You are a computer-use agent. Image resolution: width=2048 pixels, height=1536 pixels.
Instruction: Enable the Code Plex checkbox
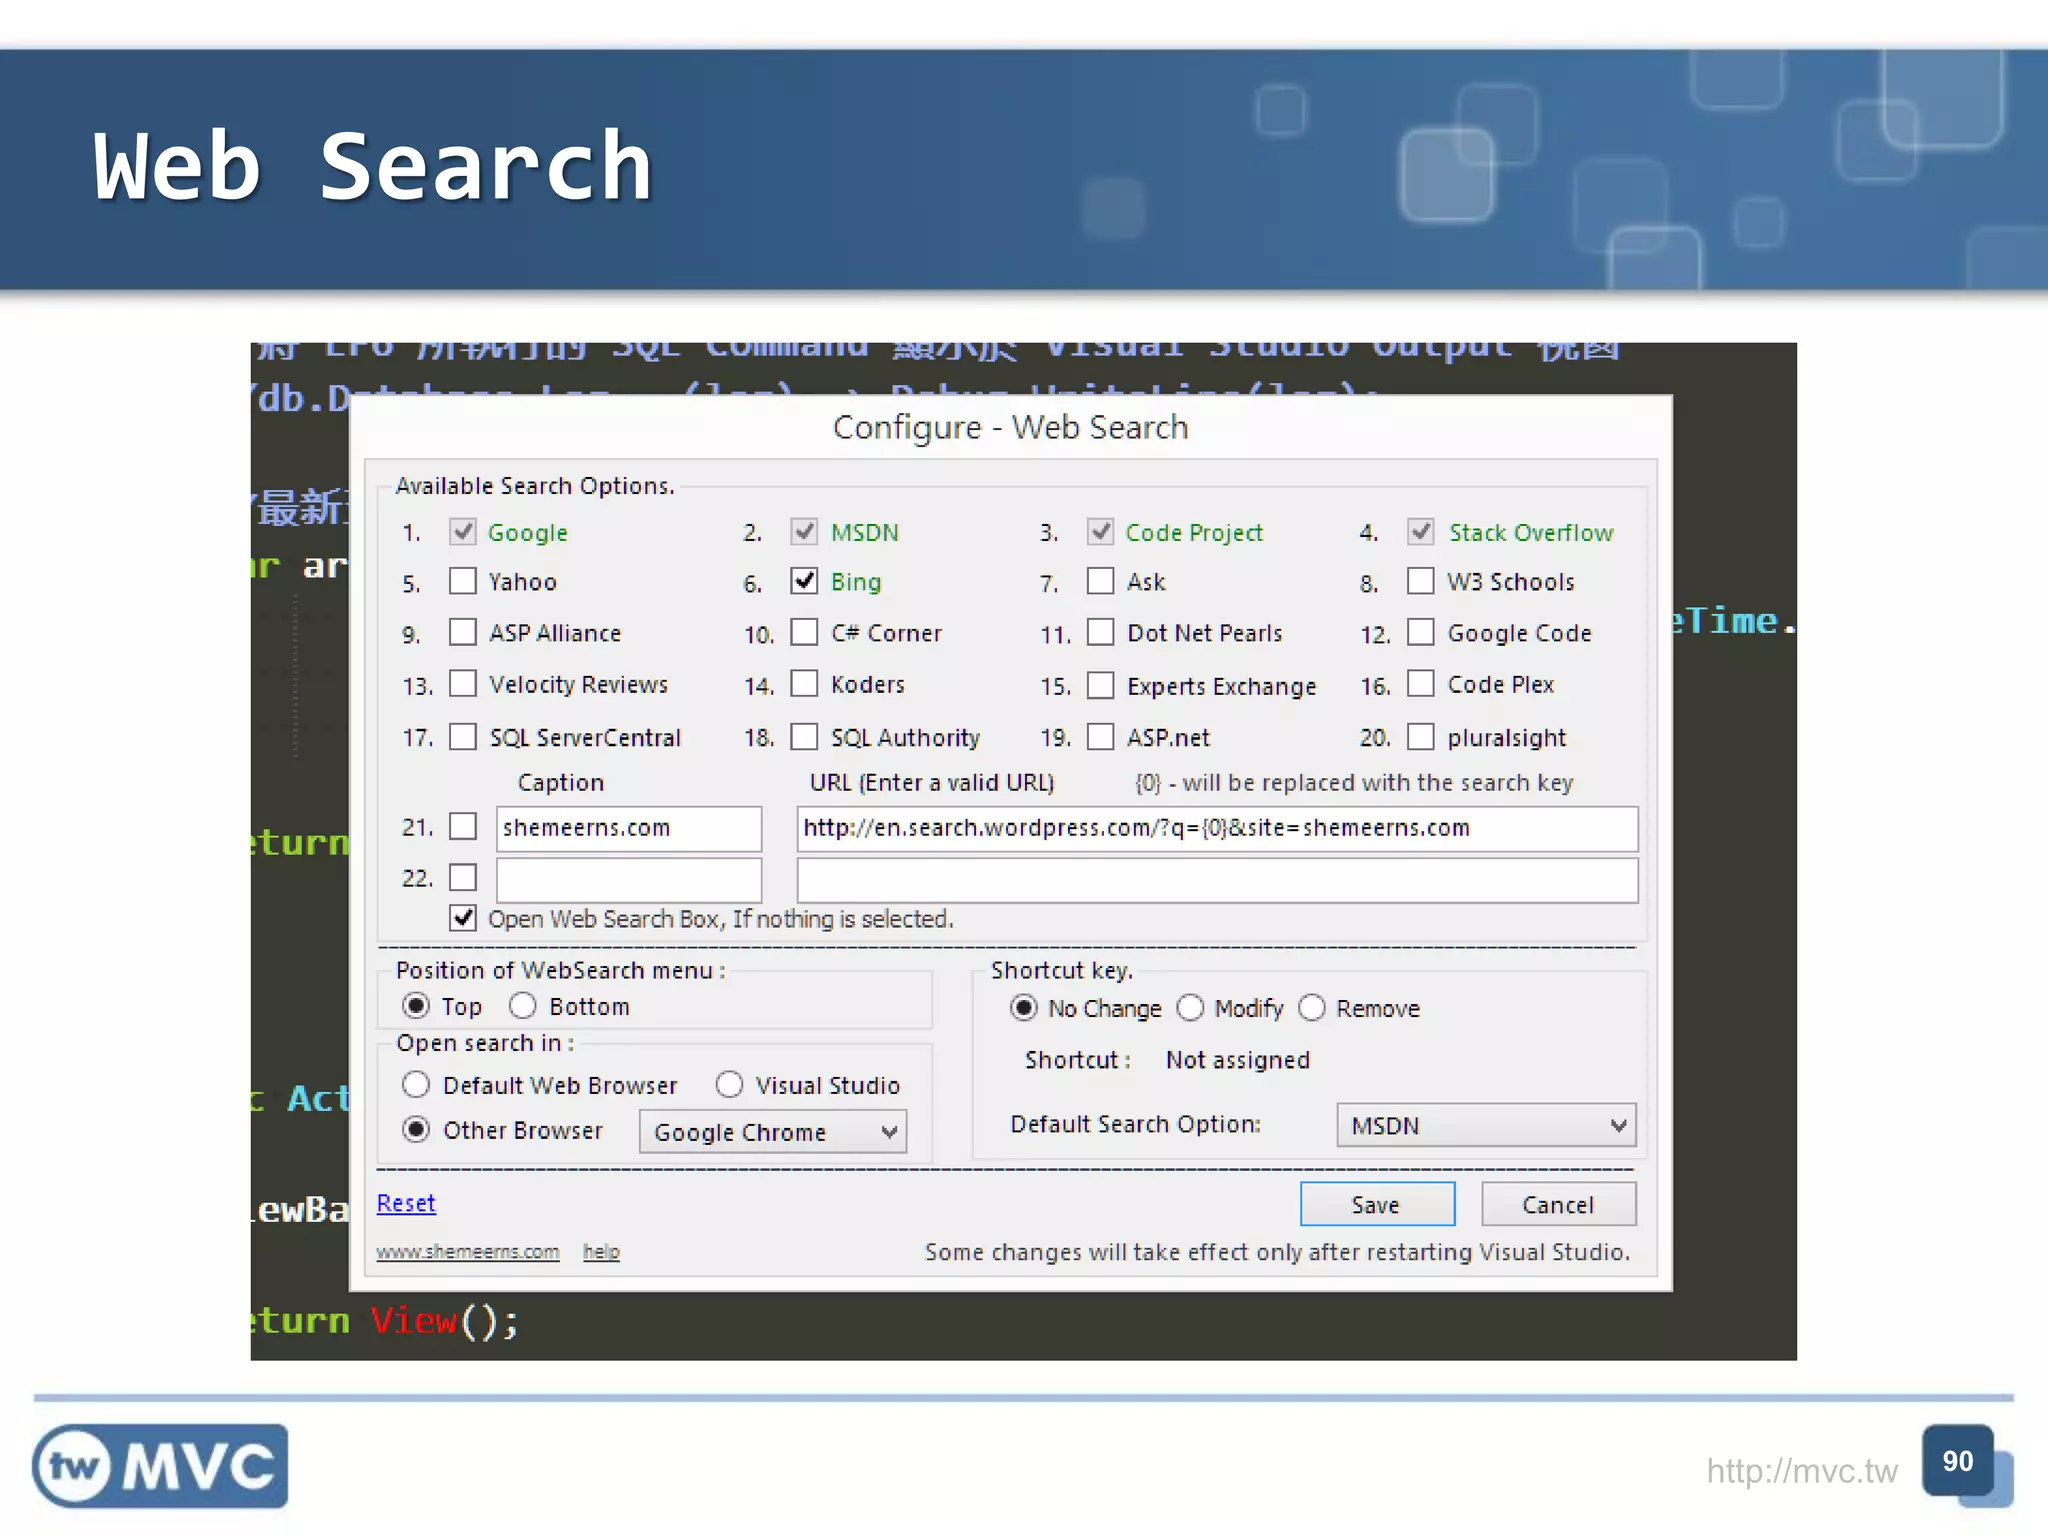coord(1421,684)
